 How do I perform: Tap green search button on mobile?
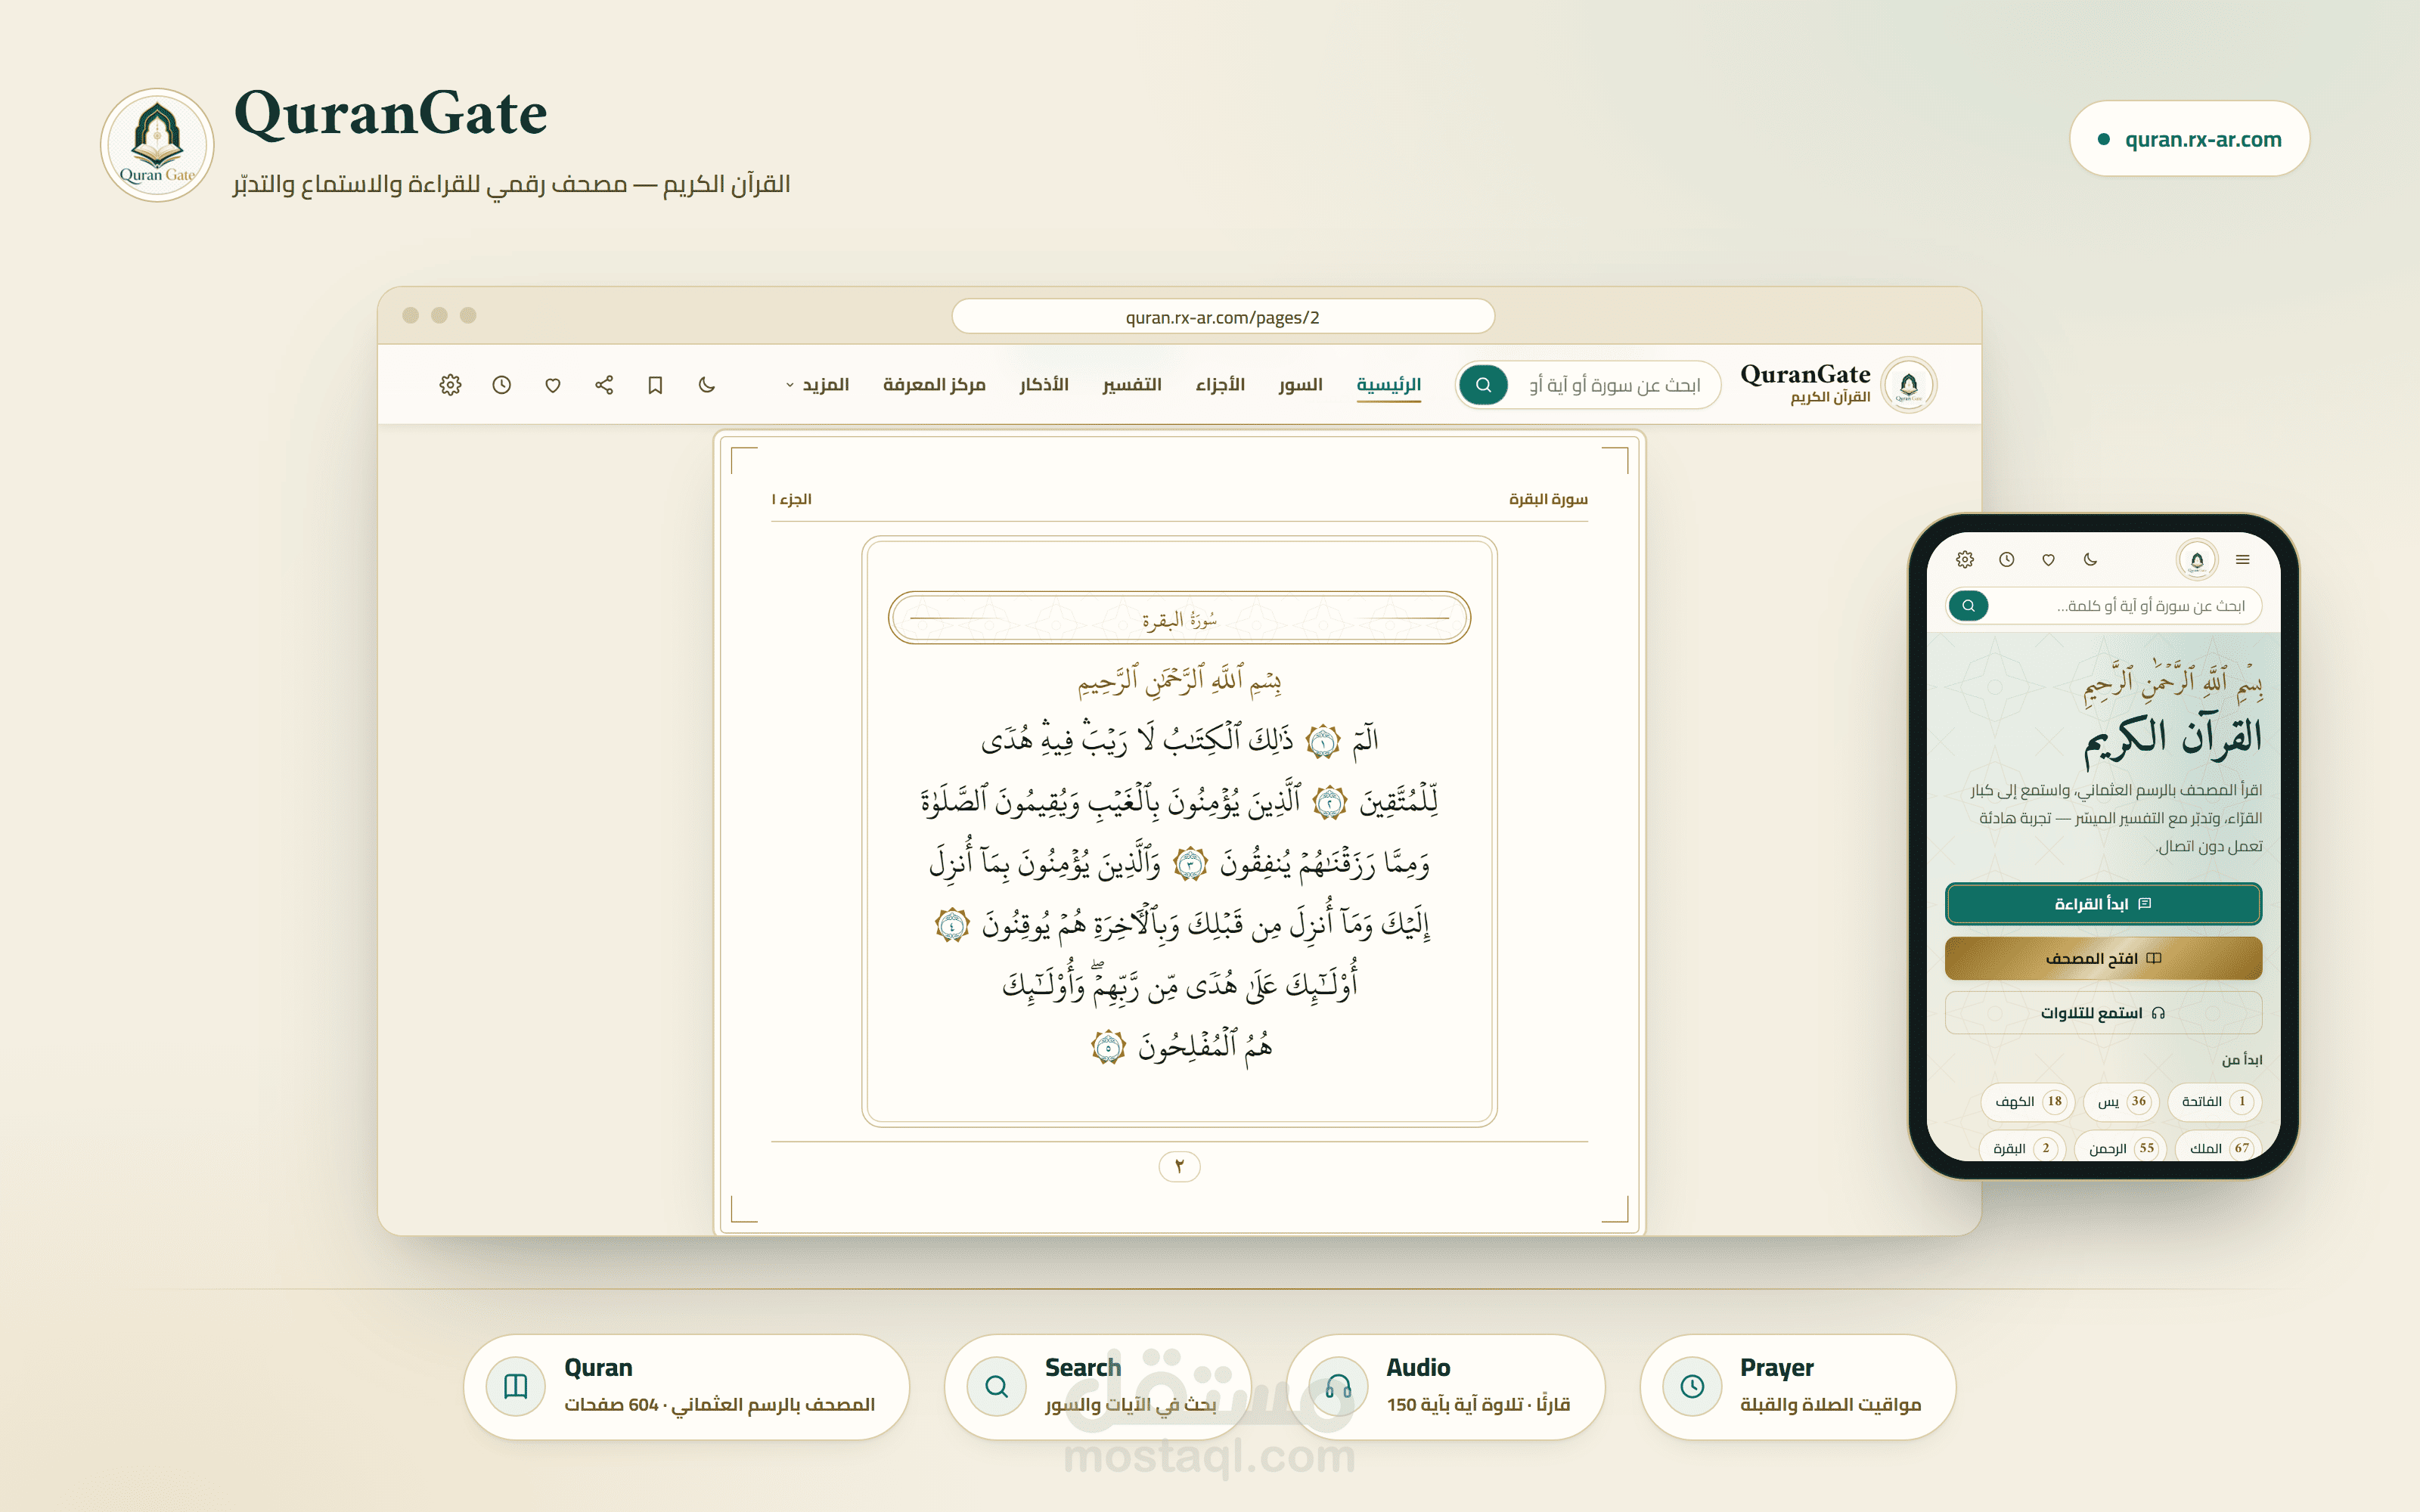tap(1968, 606)
